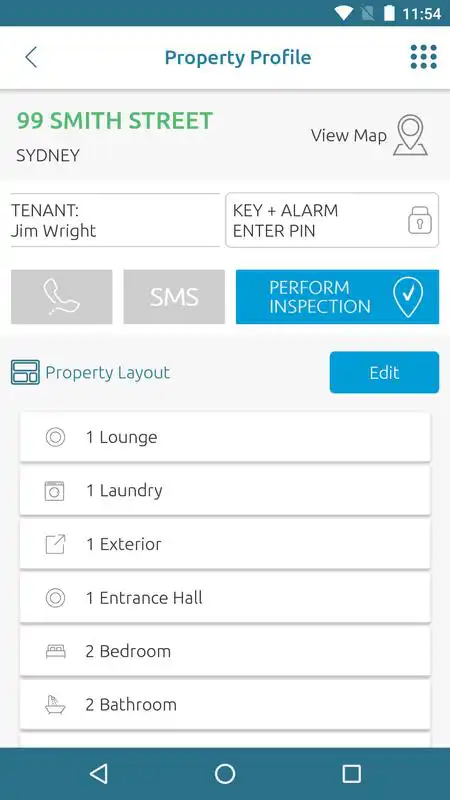Tap the exterior arrow-box icon
This screenshot has width=450, height=800.
pos(55,544)
